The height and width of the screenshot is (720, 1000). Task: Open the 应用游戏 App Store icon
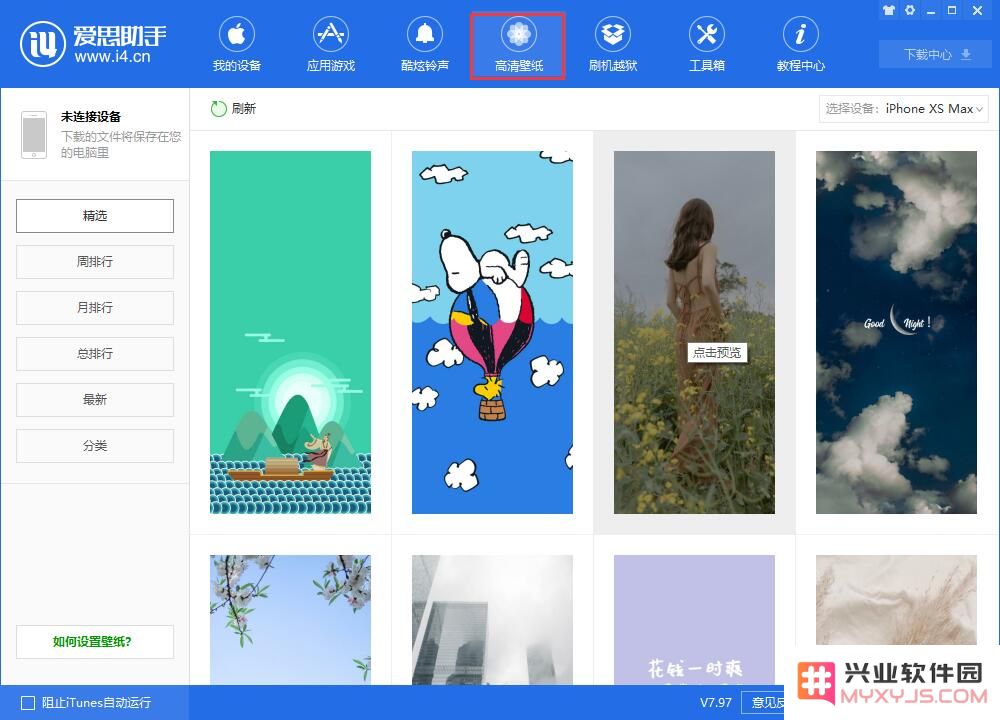tap(330, 34)
